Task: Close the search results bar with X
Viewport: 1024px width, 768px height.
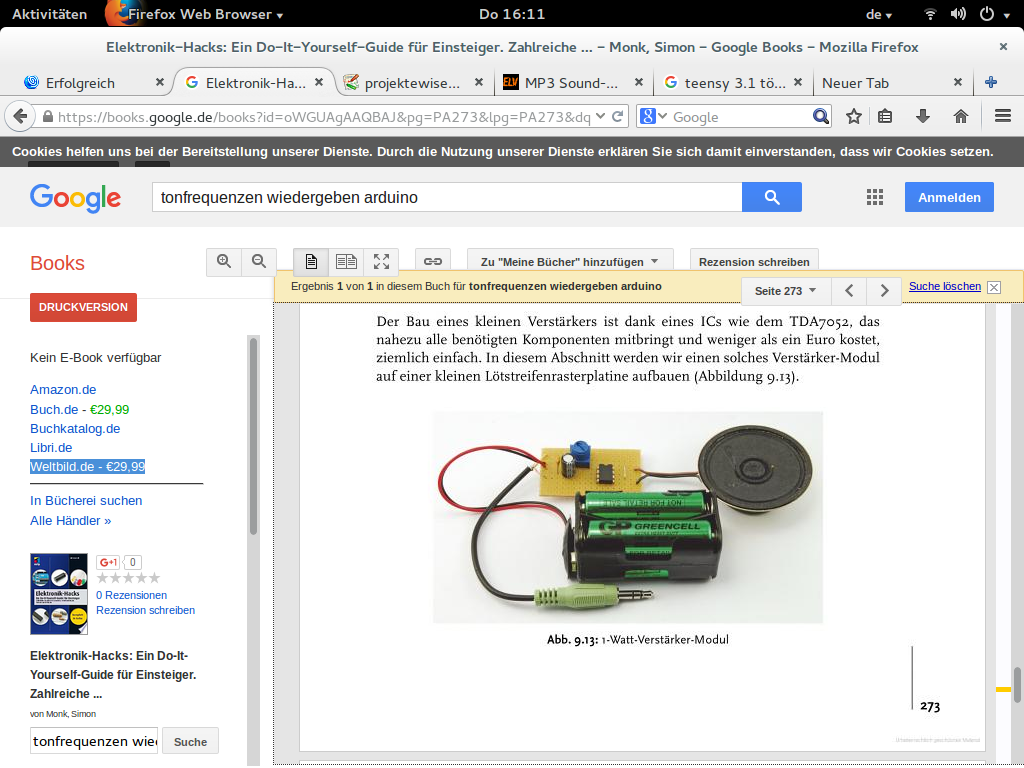Action: (x=994, y=287)
